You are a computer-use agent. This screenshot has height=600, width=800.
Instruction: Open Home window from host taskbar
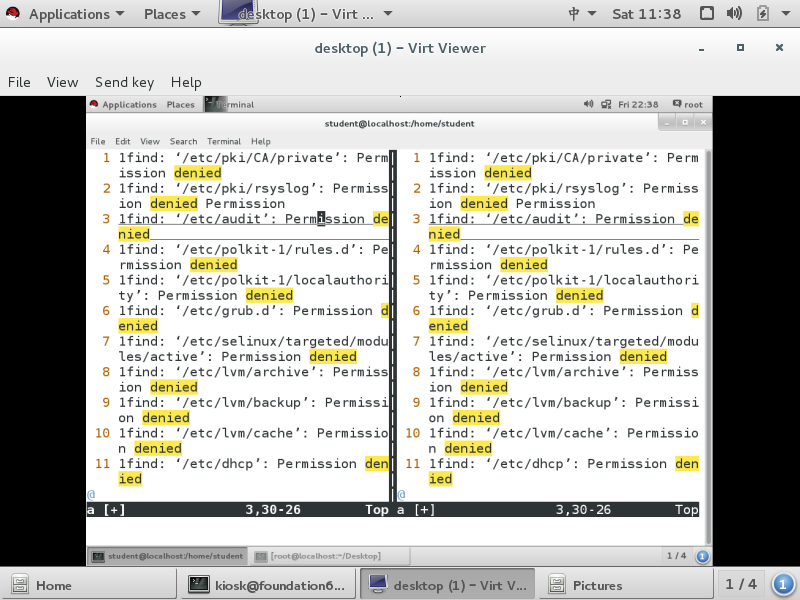(88, 585)
